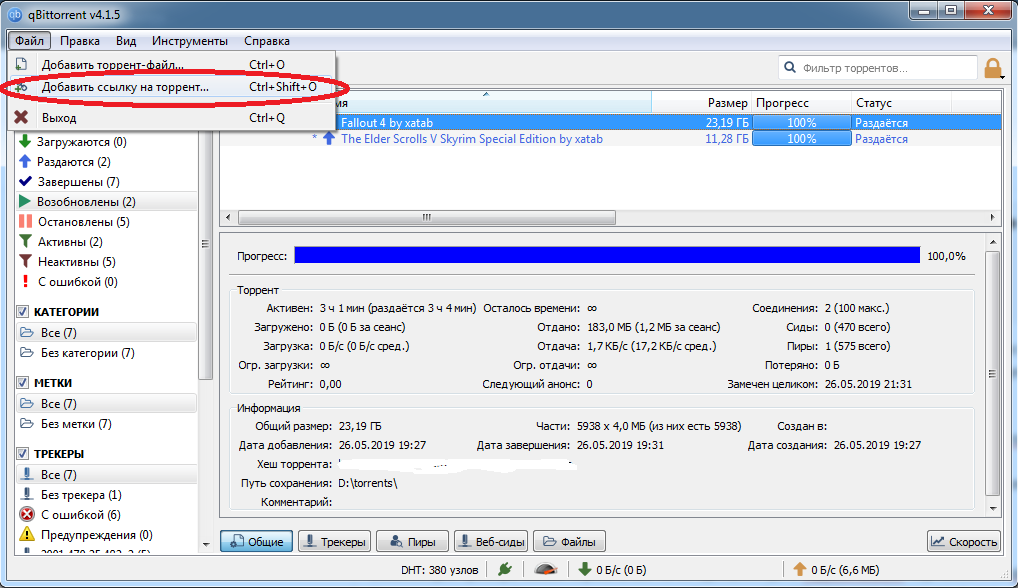1018x588 pixels.
Task: Click the orange upload speed arrow
Action: [800, 570]
